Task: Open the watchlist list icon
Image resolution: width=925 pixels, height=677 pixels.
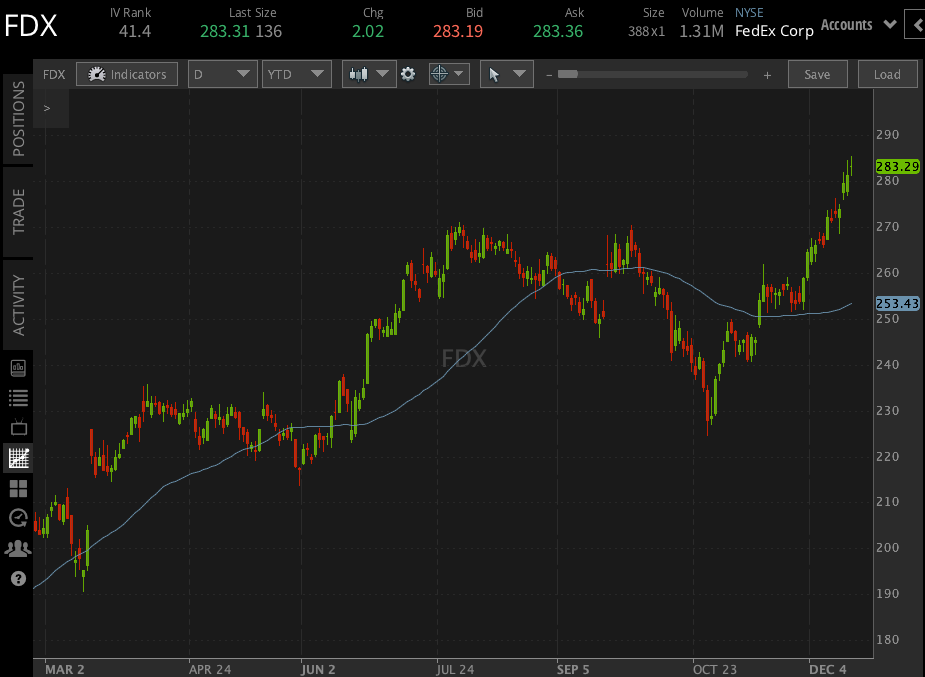Action: 17,397
